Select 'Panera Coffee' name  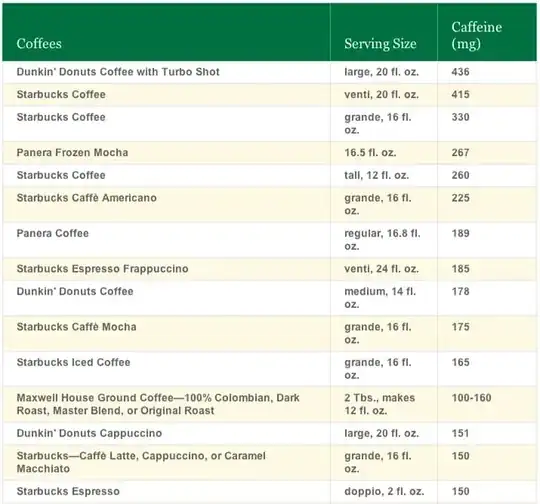pos(52,234)
